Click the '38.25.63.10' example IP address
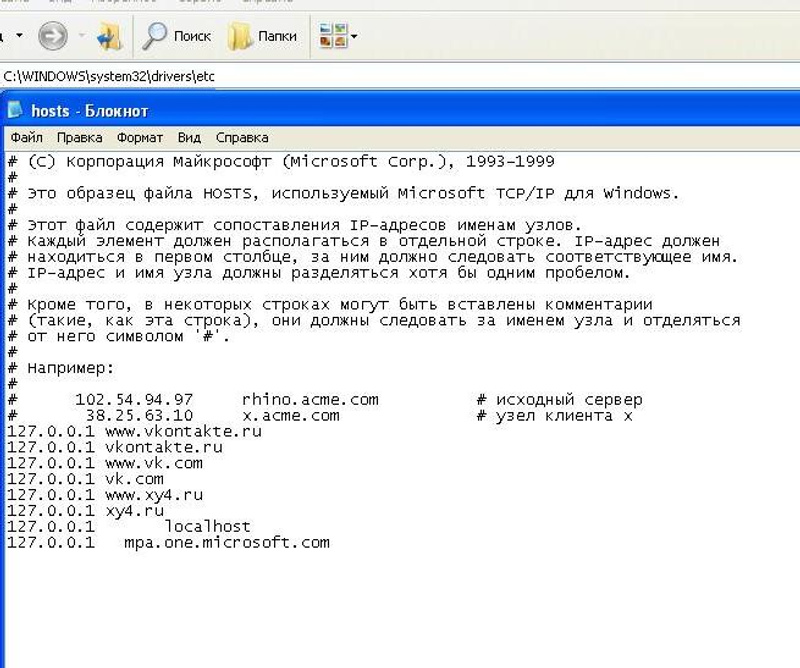 click(x=139, y=415)
